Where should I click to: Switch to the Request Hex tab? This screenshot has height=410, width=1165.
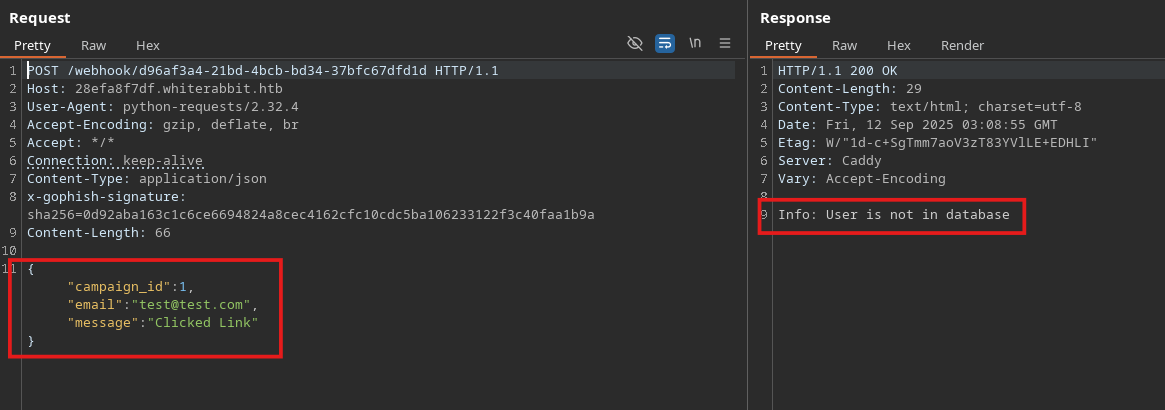[x=148, y=45]
